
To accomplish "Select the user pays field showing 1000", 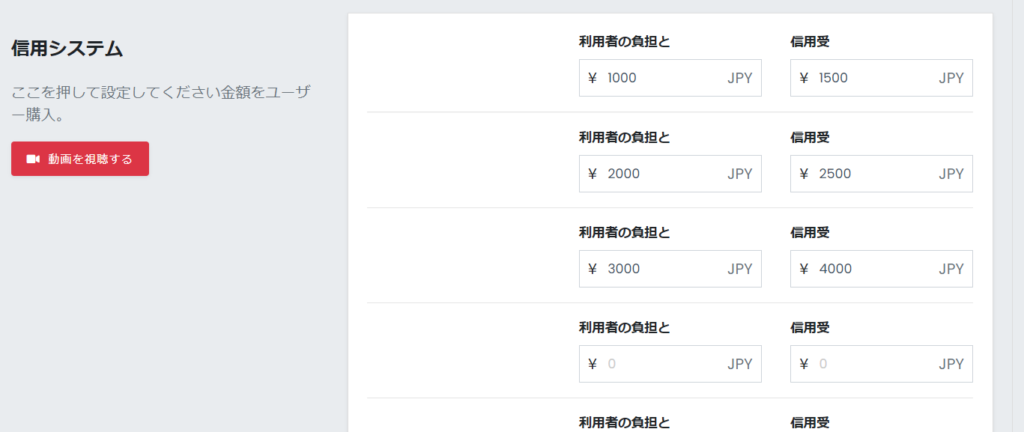I will [x=670, y=78].
